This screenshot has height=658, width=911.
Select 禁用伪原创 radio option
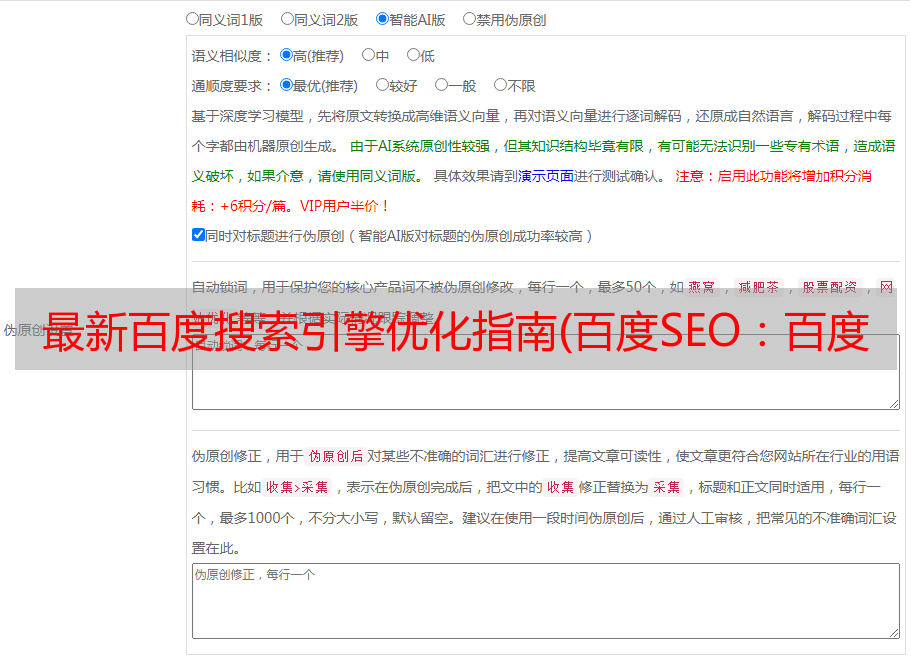point(469,19)
